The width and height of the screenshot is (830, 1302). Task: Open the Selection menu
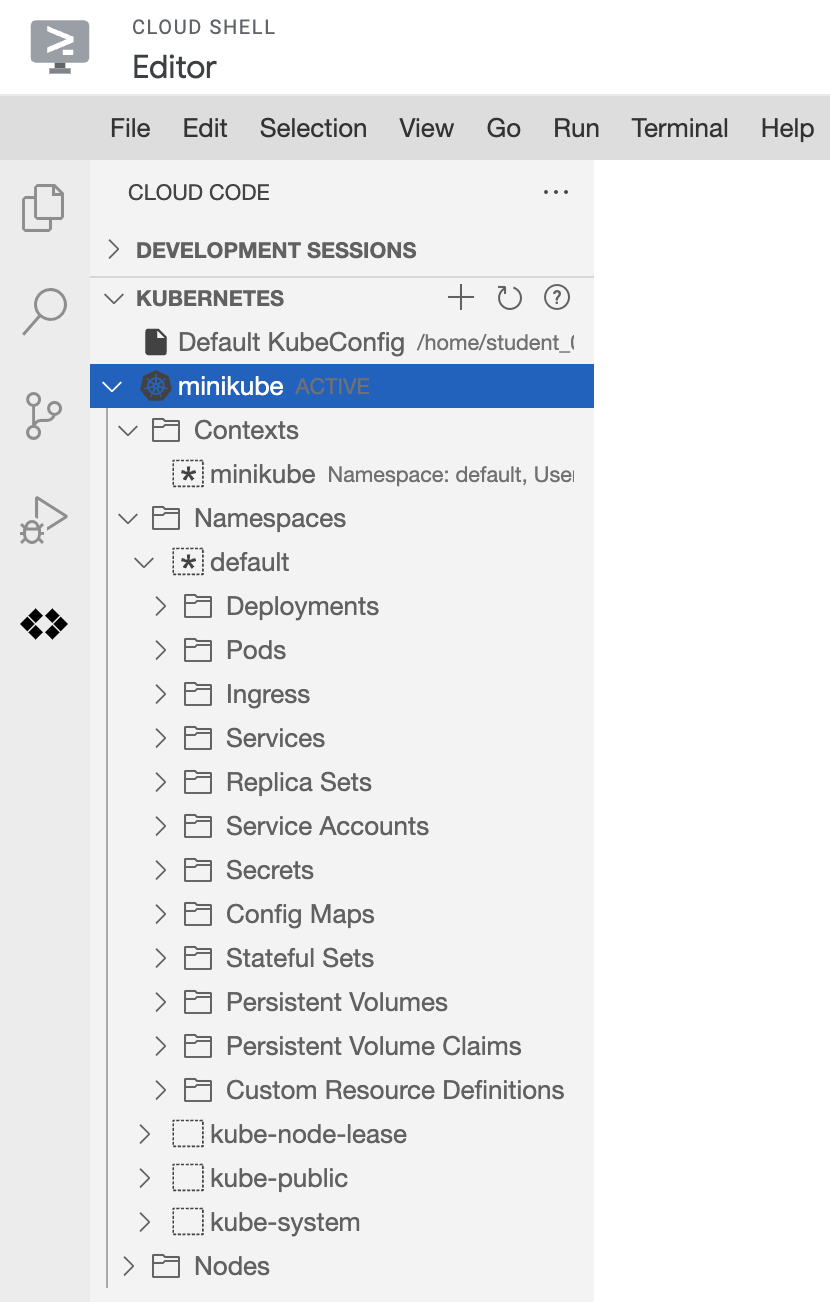tap(313, 128)
